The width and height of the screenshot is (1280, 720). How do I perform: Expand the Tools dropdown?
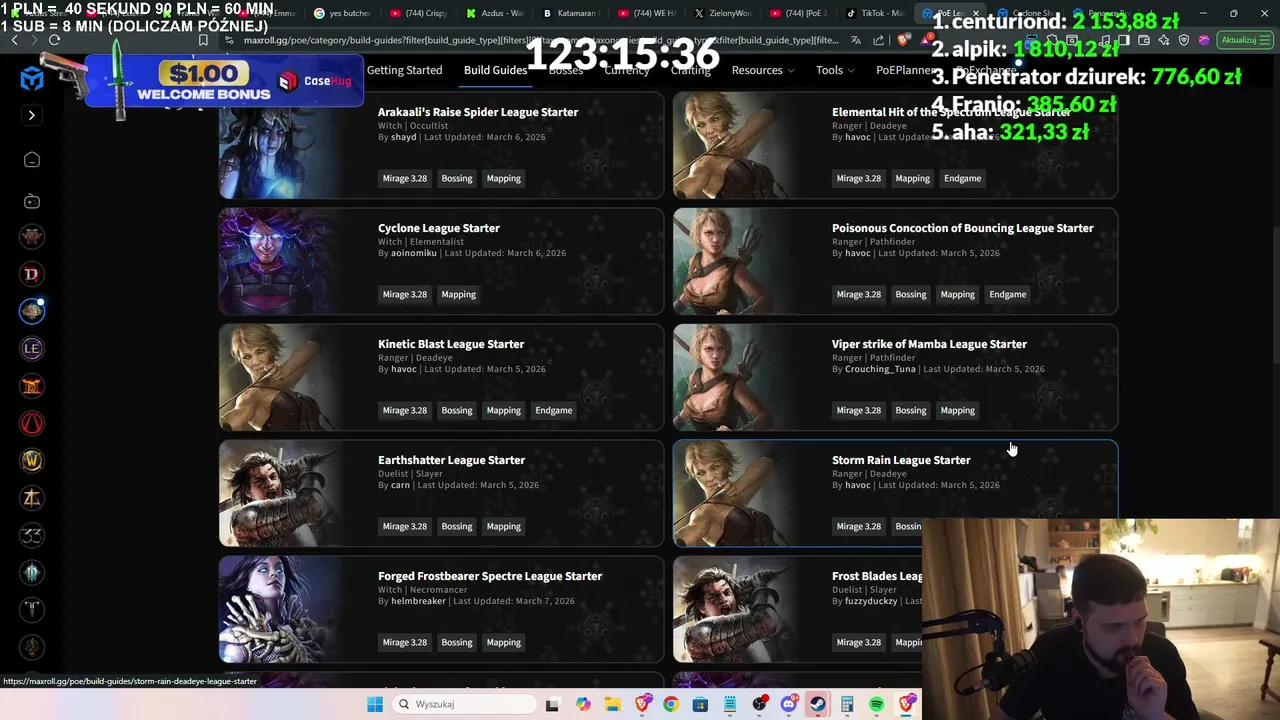tap(835, 70)
